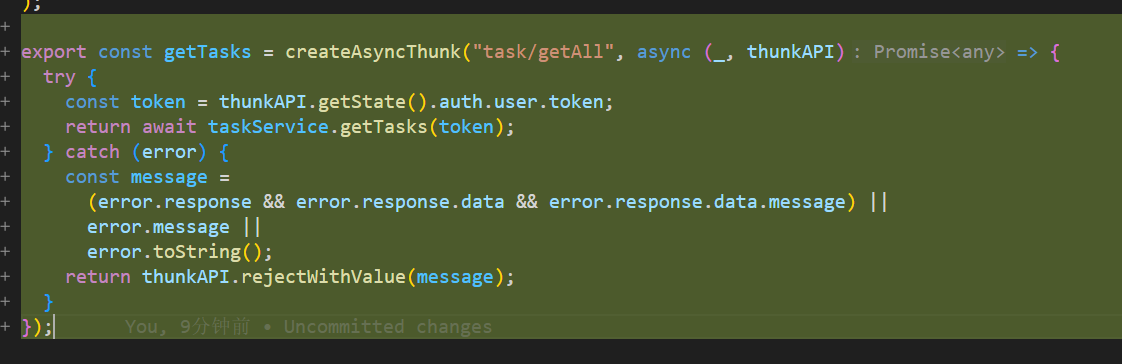This screenshot has height=364, width=1122.
Task: Place cursor on the createAsyncThunk function name
Action: coord(374,52)
